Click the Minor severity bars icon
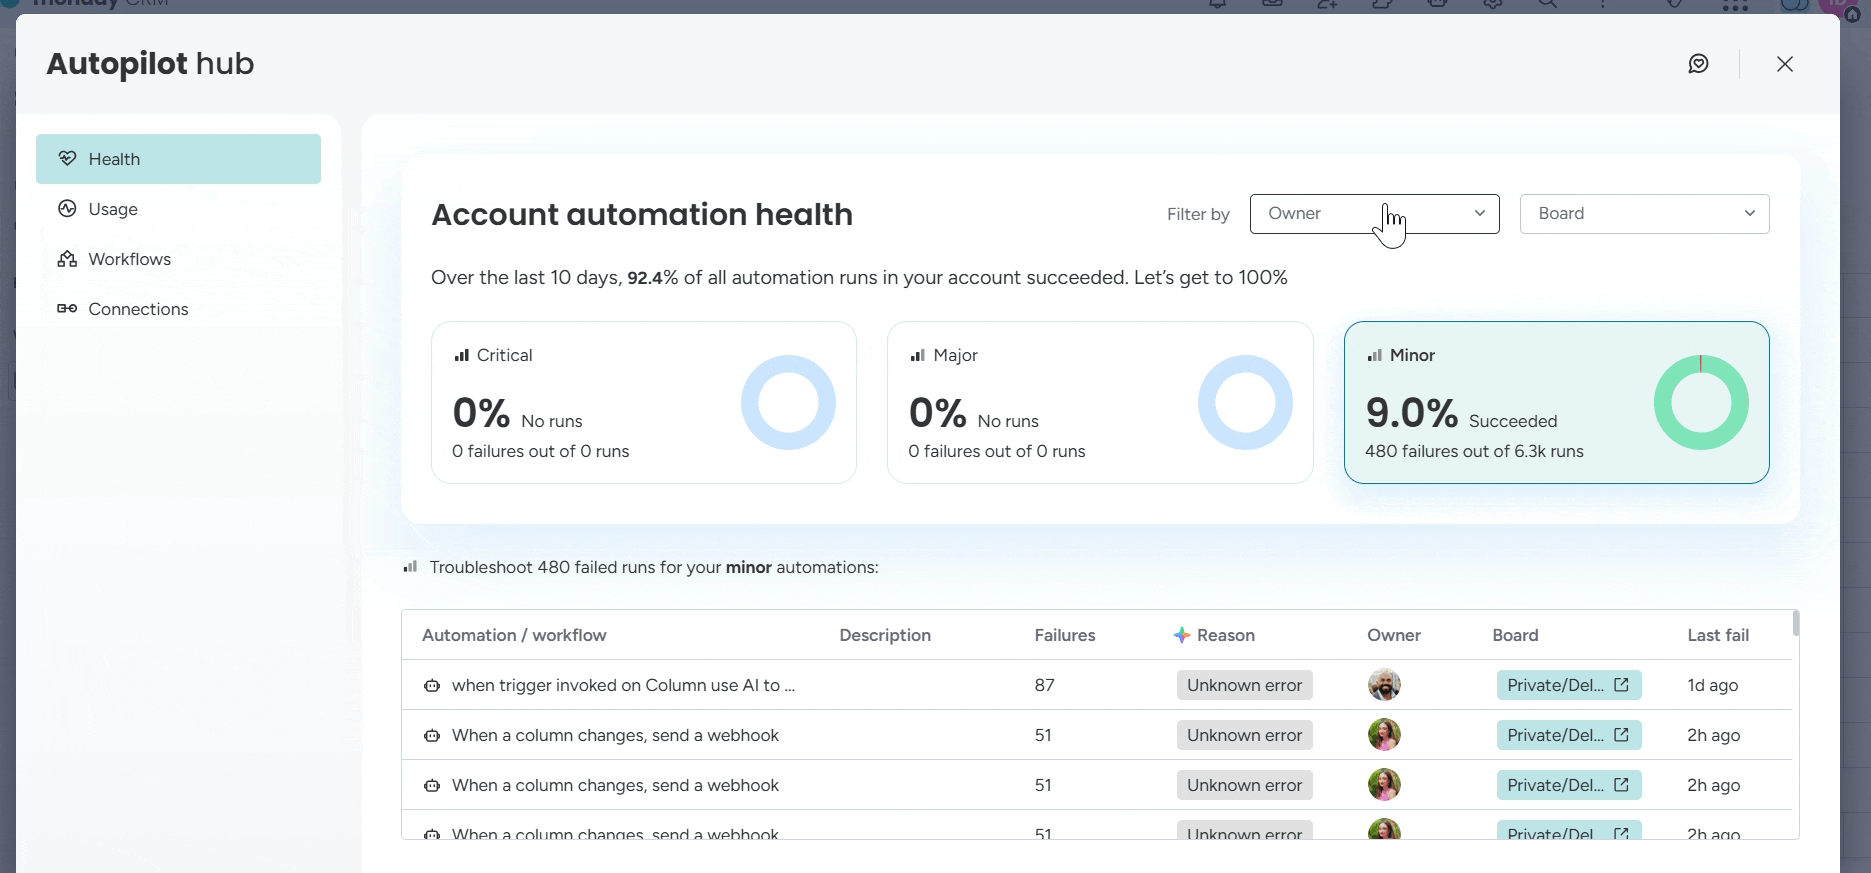Image resolution: width=1871 pixels, height=873 pixels. pos(1374,355)
